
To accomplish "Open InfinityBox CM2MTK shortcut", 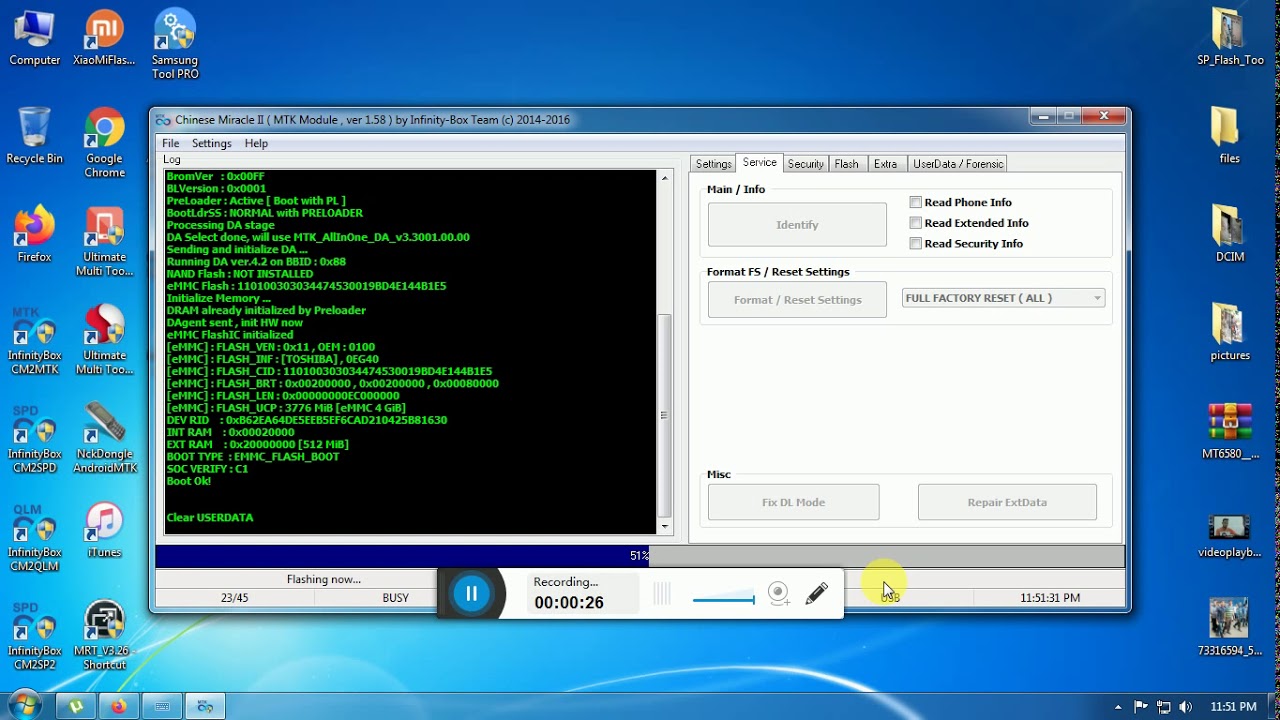I will (x=35, y=340).
